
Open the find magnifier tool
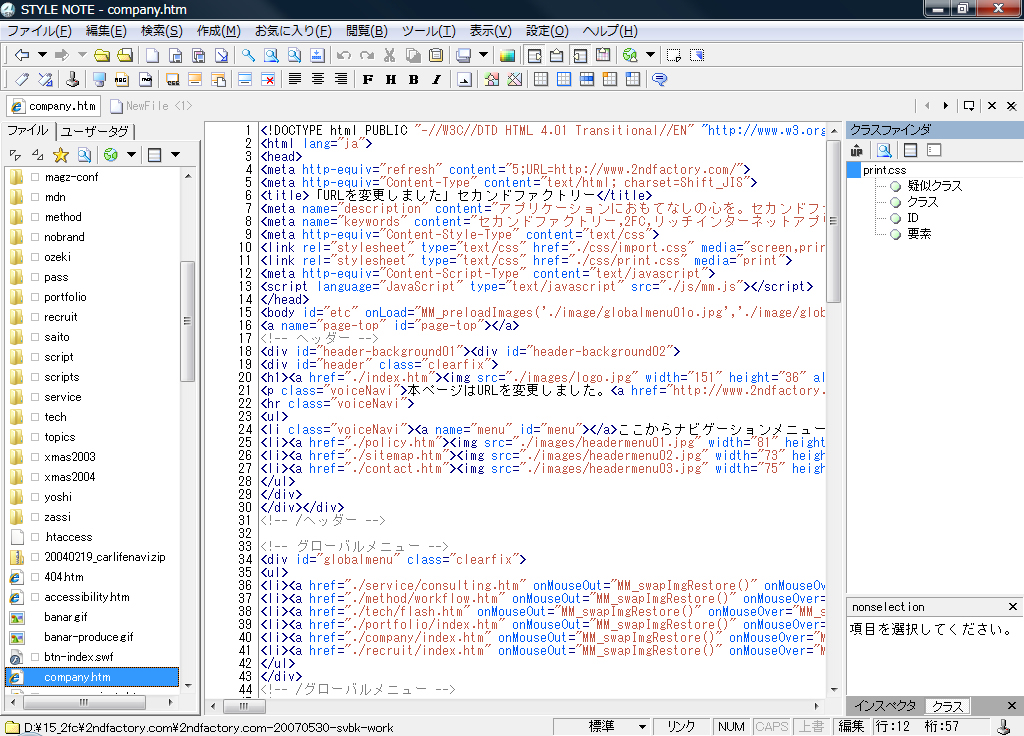point(248,56)
